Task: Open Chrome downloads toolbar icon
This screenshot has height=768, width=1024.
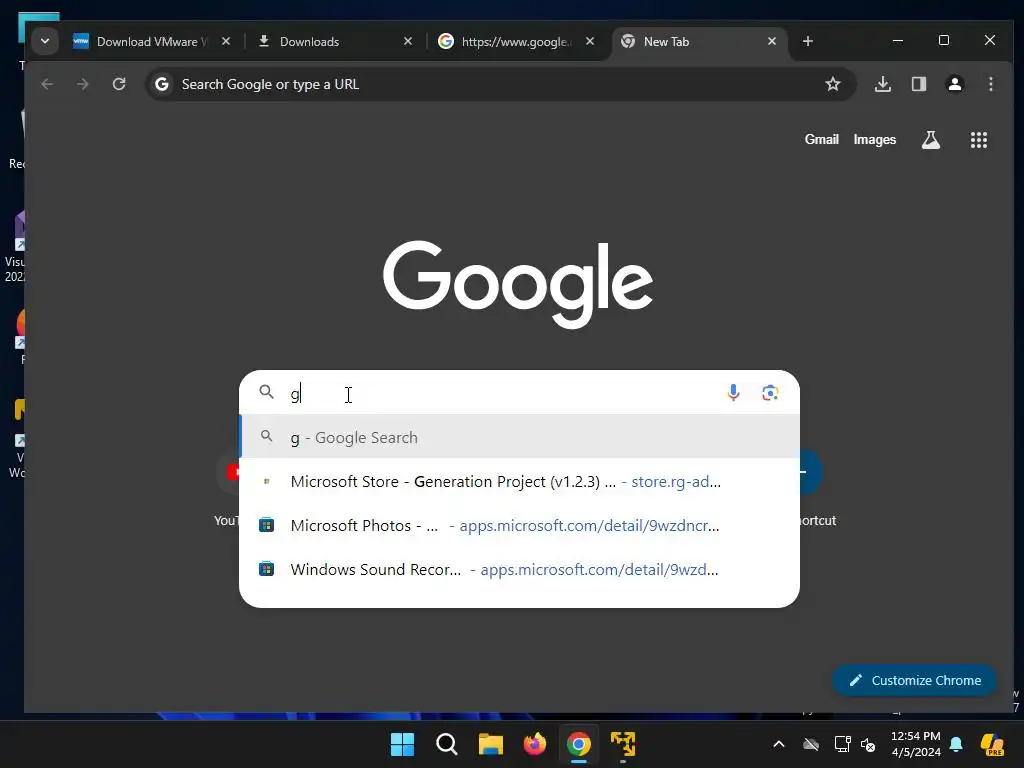Action: (x=883, y=84)
